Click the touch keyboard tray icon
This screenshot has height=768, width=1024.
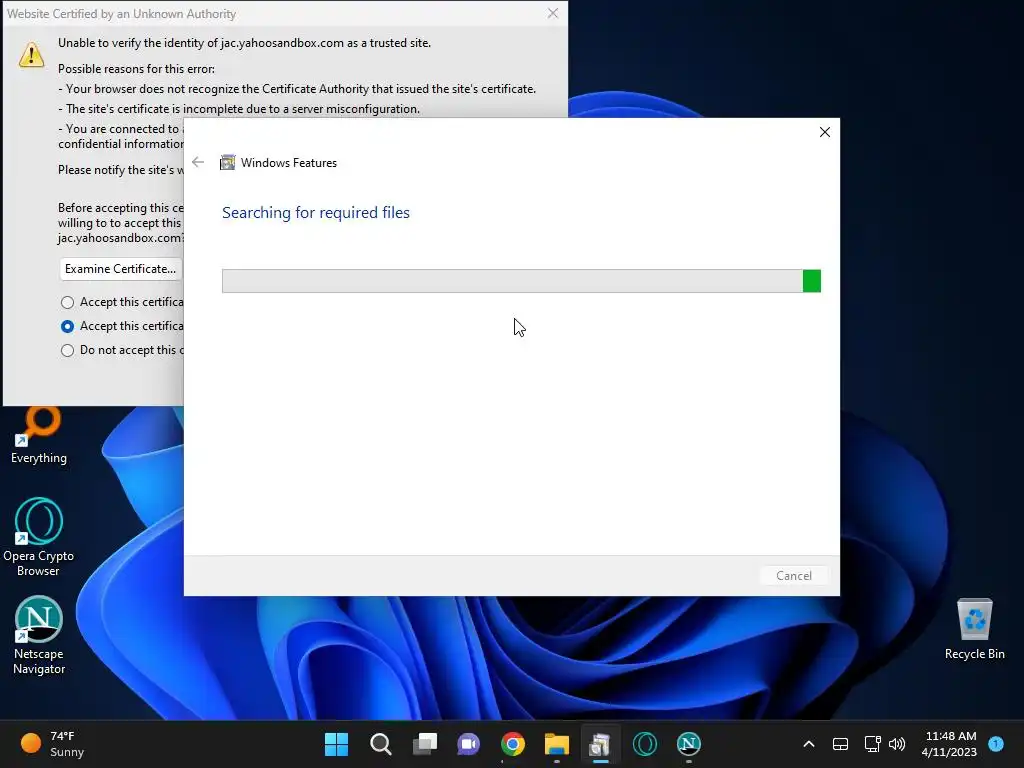(x=840, y=744)
